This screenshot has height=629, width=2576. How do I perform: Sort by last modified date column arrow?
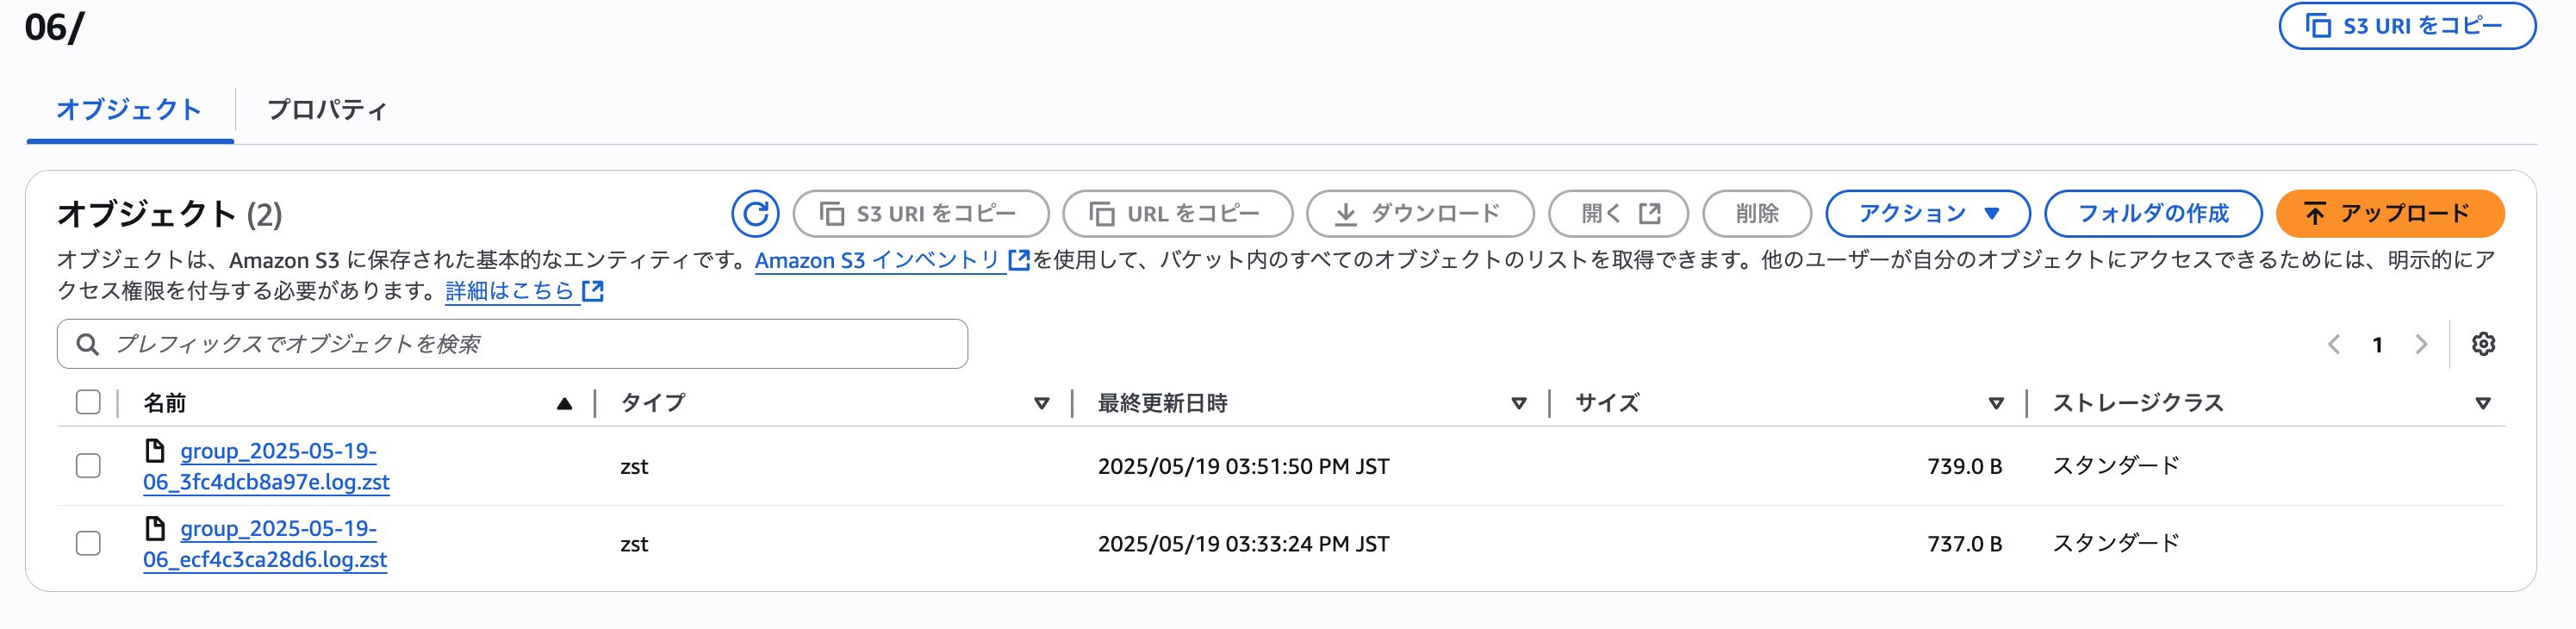pyautogui.click(x=1518, y=403)
